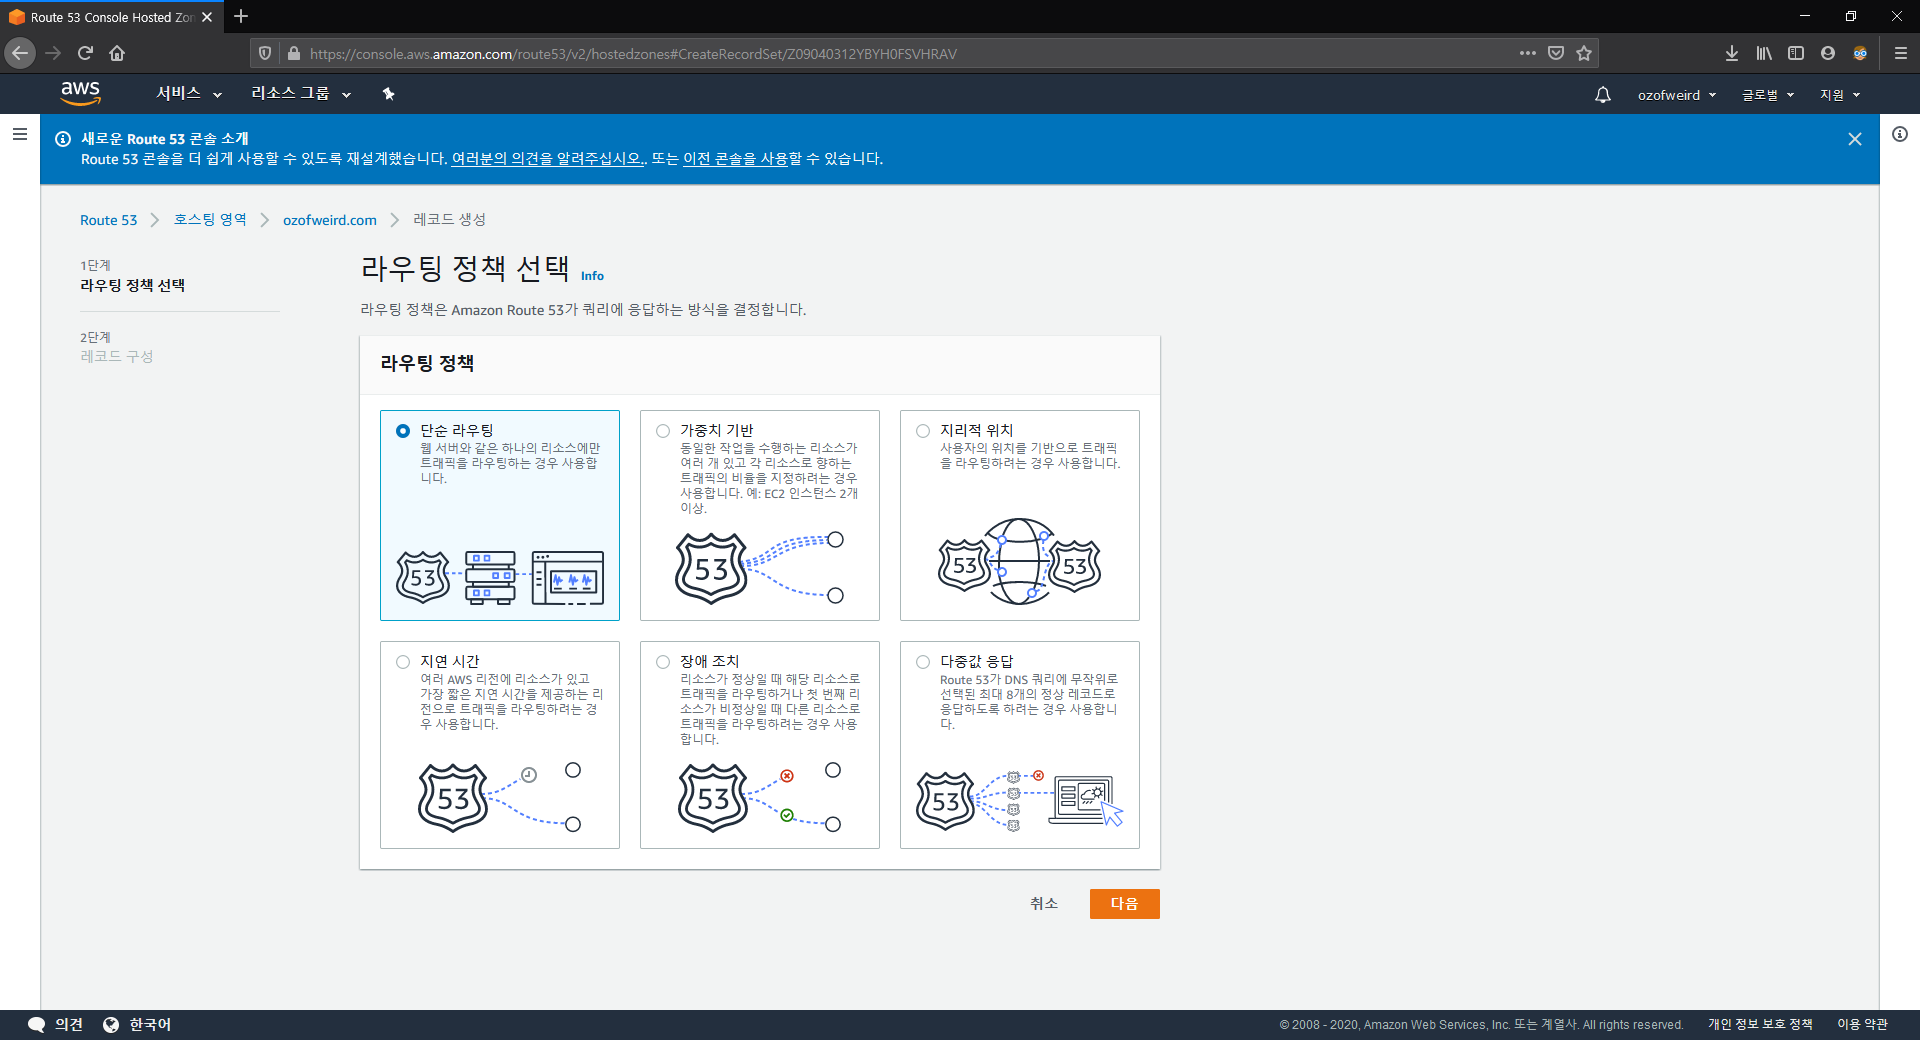This screenshot has width=1920, height=1040.
Task: Click the feedback speech bubble icon
Action: coord(37,1024)
